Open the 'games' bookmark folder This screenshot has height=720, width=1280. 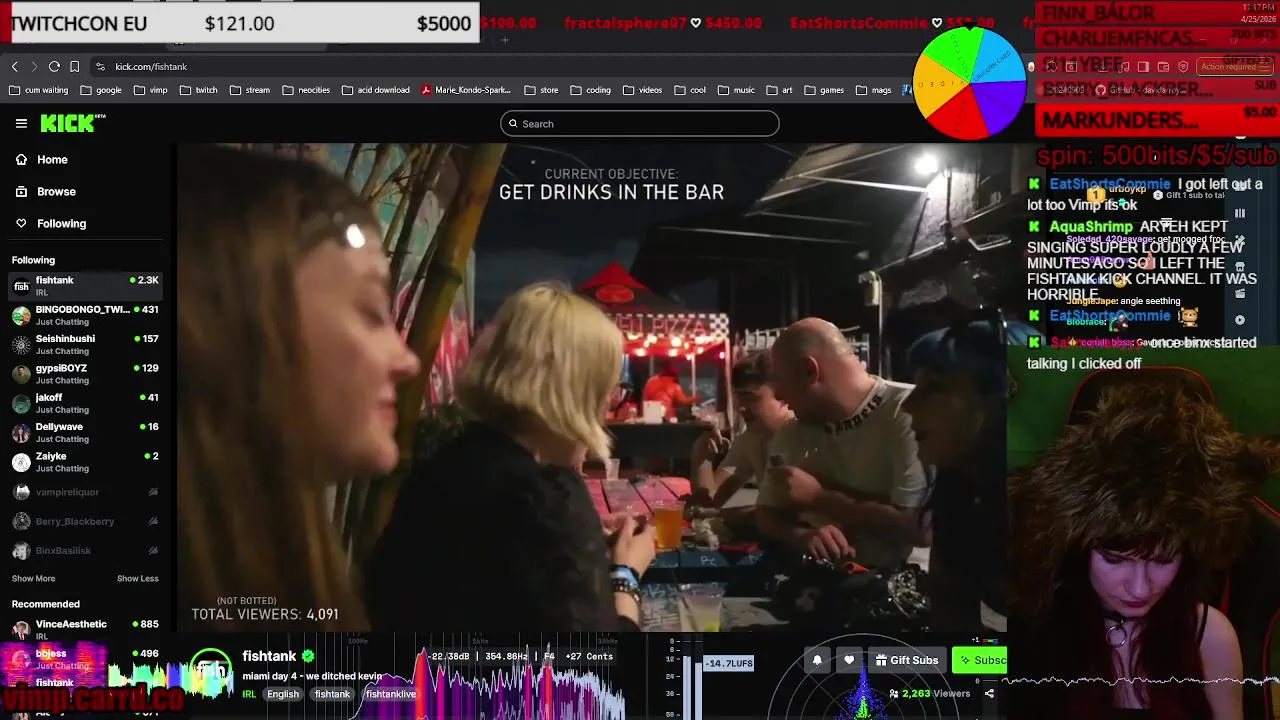[822, 90]
